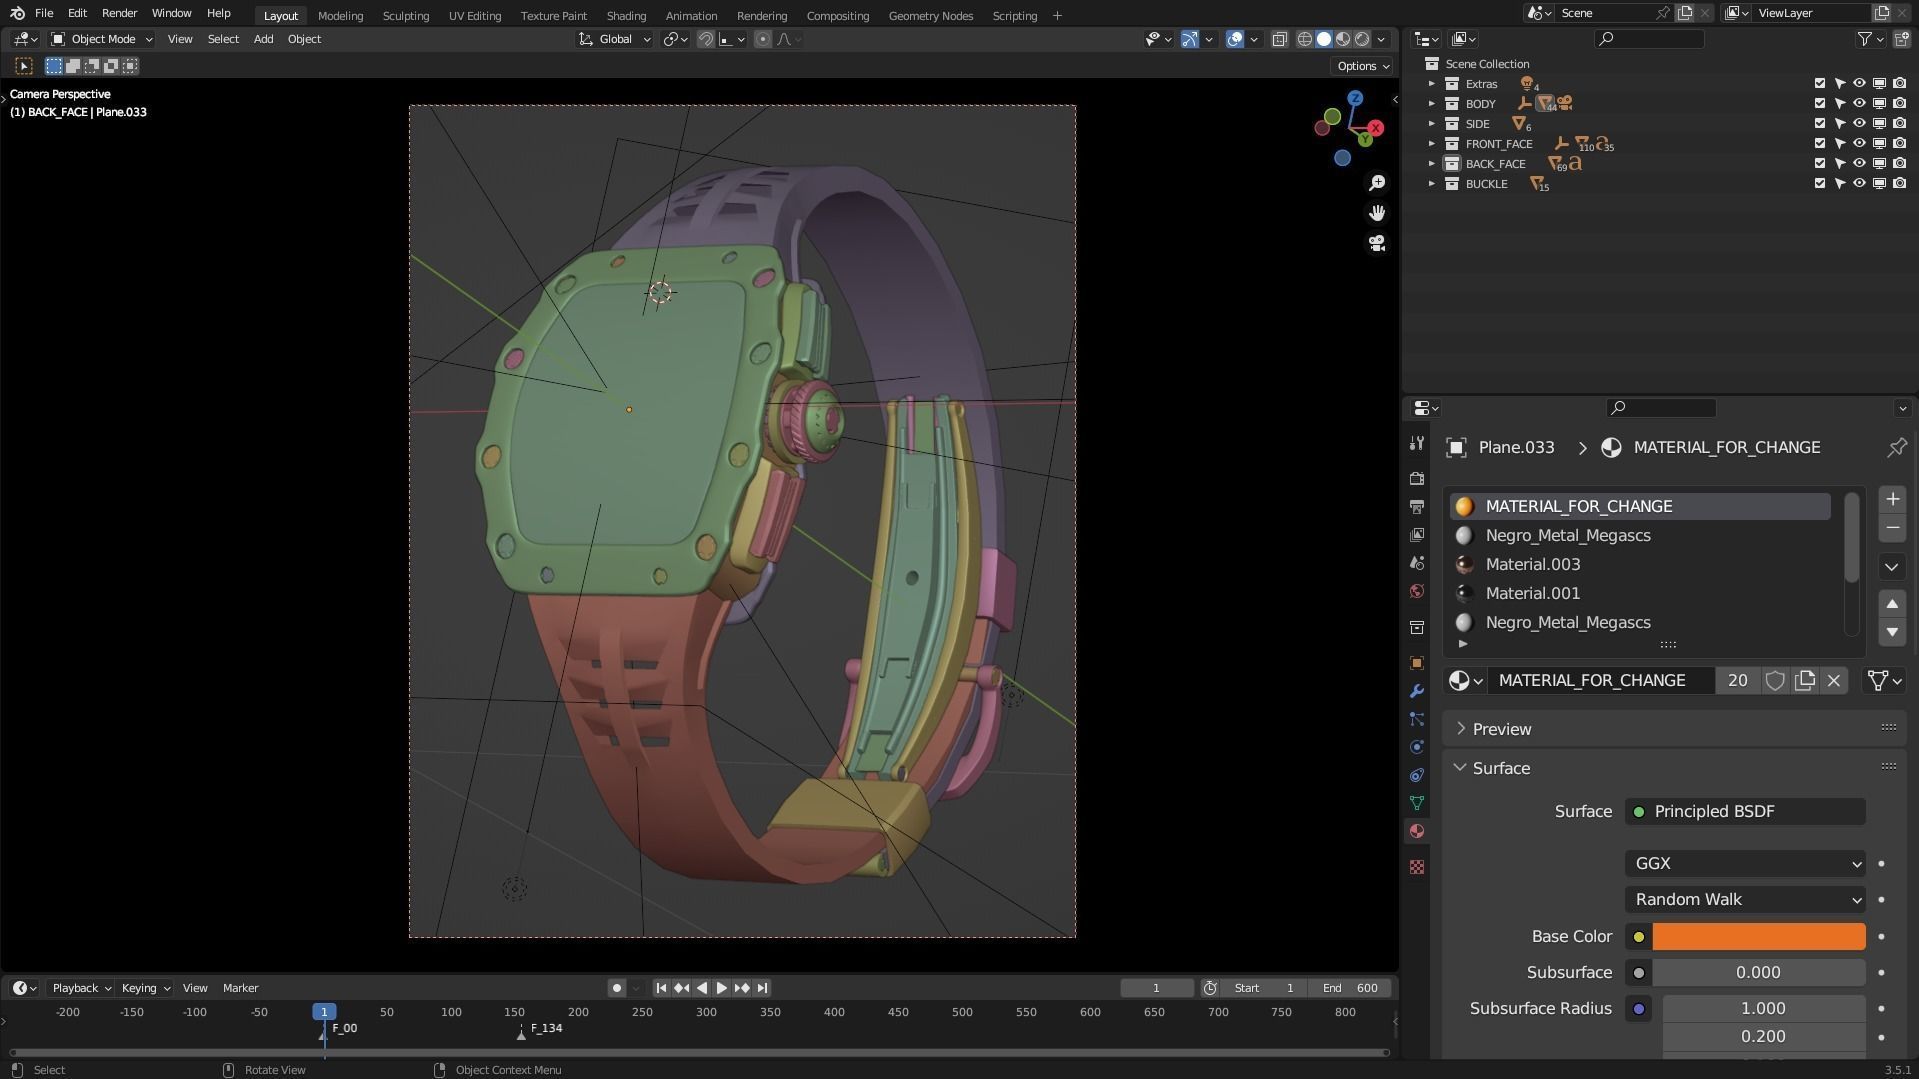
Task: Open the timeline Marker menu
Action: [240, 988]
